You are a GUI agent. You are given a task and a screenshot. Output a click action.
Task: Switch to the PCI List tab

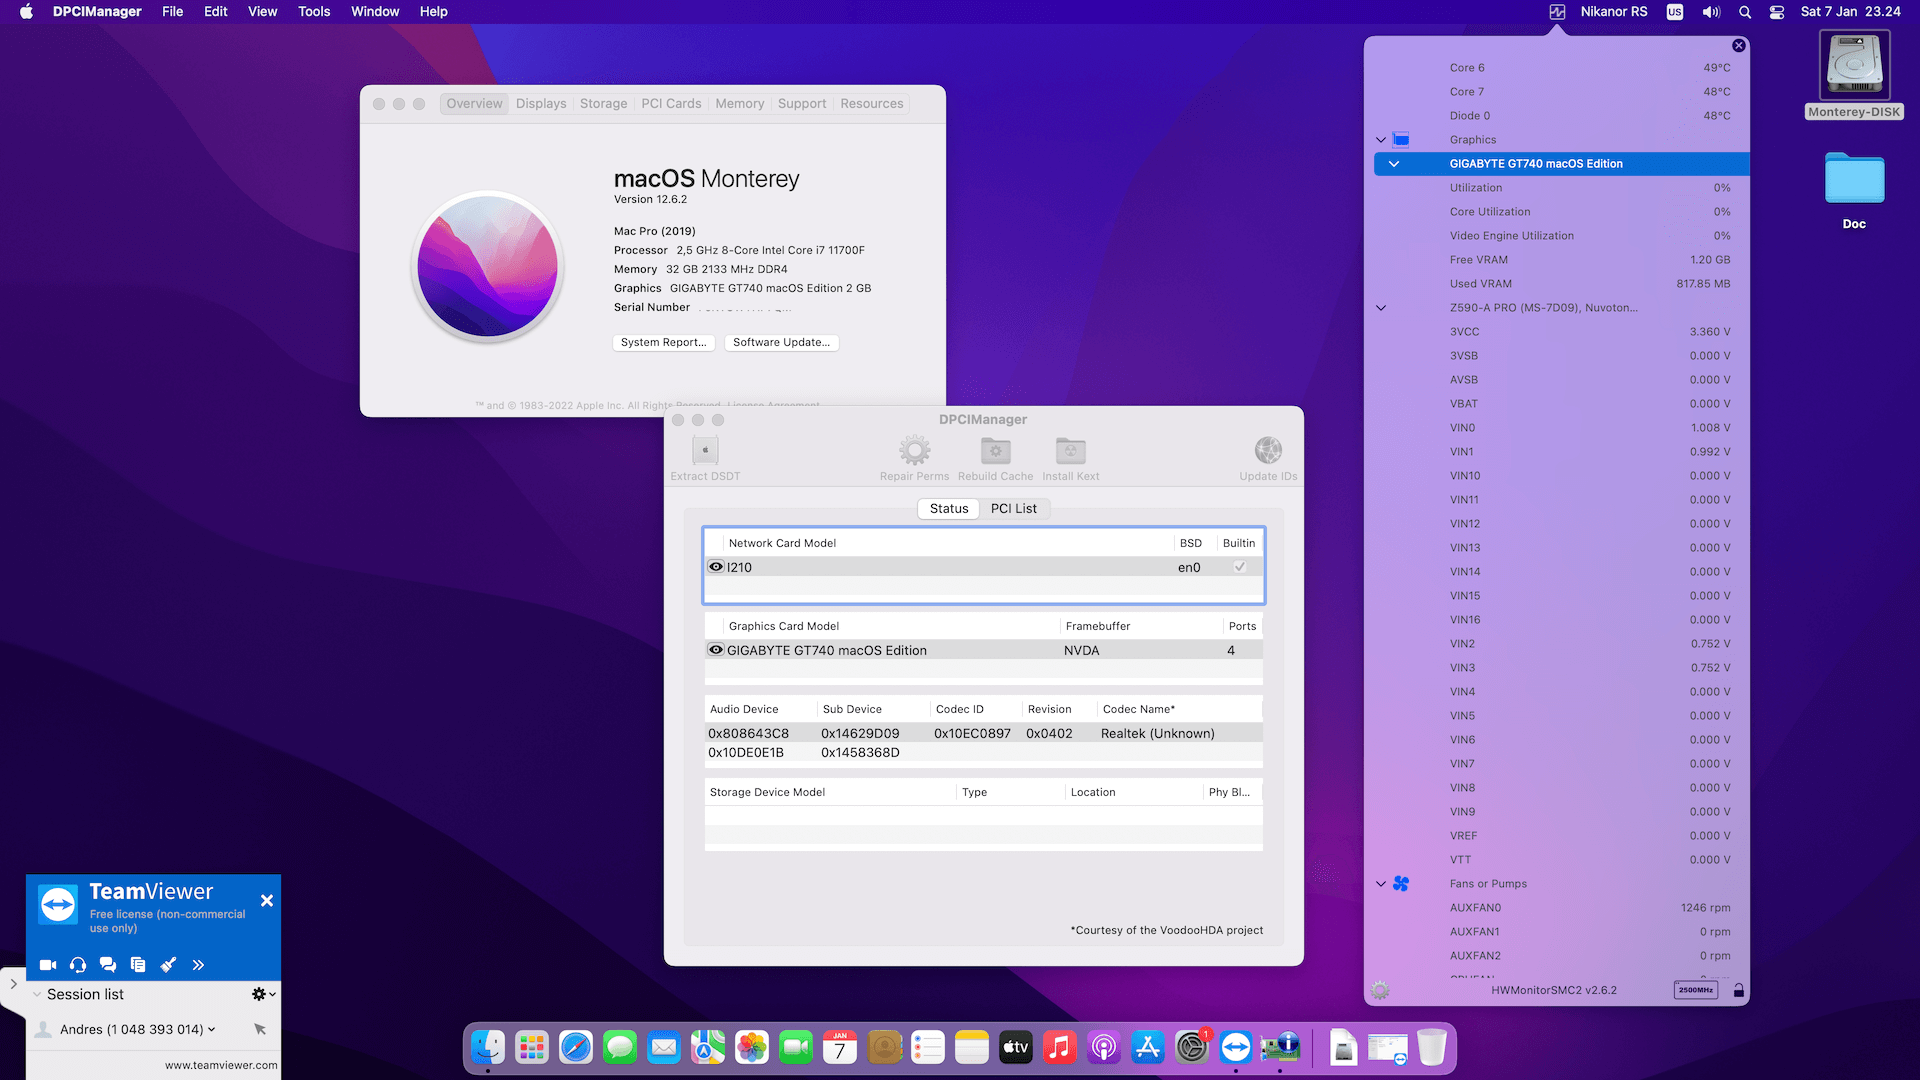point(1013,509)
